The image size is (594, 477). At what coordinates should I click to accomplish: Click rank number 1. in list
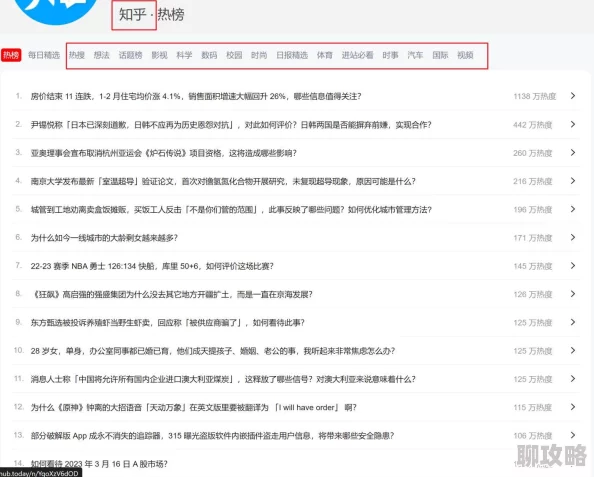click(x=19, y=96)
